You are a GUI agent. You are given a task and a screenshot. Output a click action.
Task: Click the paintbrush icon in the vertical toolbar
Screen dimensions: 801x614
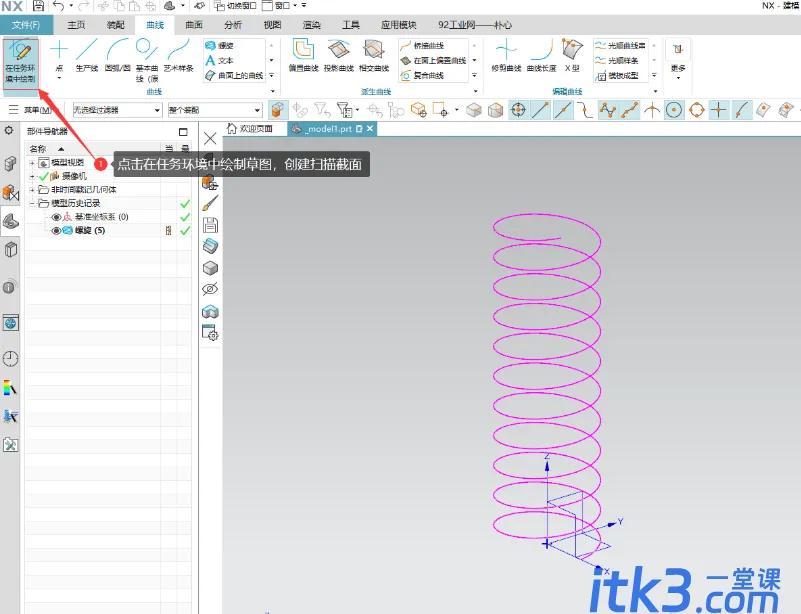pyautogui.click(x=210, y=203)
